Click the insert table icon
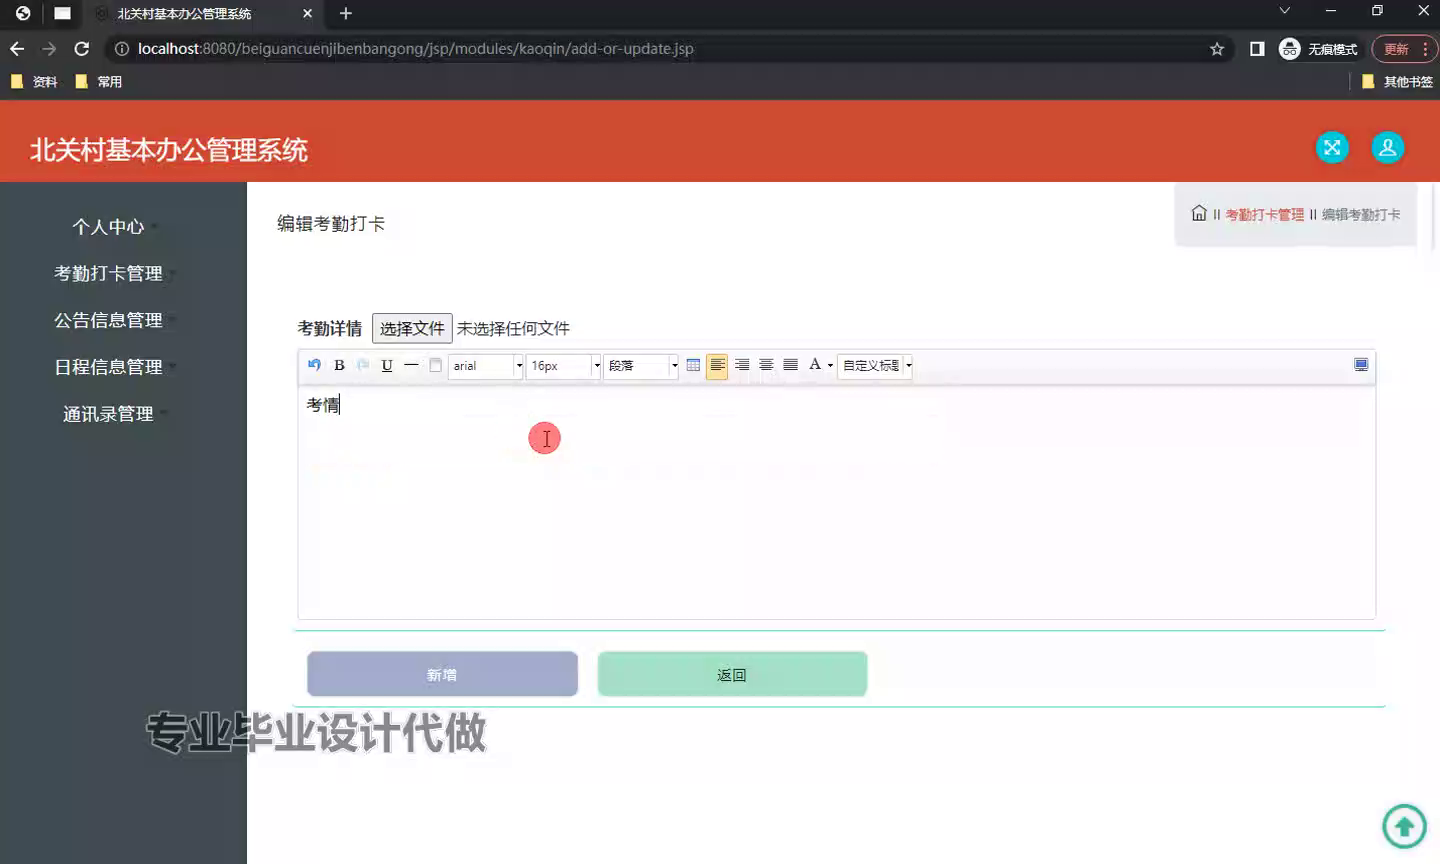Viewport: 1440px width, 864px height. point(693,365)
